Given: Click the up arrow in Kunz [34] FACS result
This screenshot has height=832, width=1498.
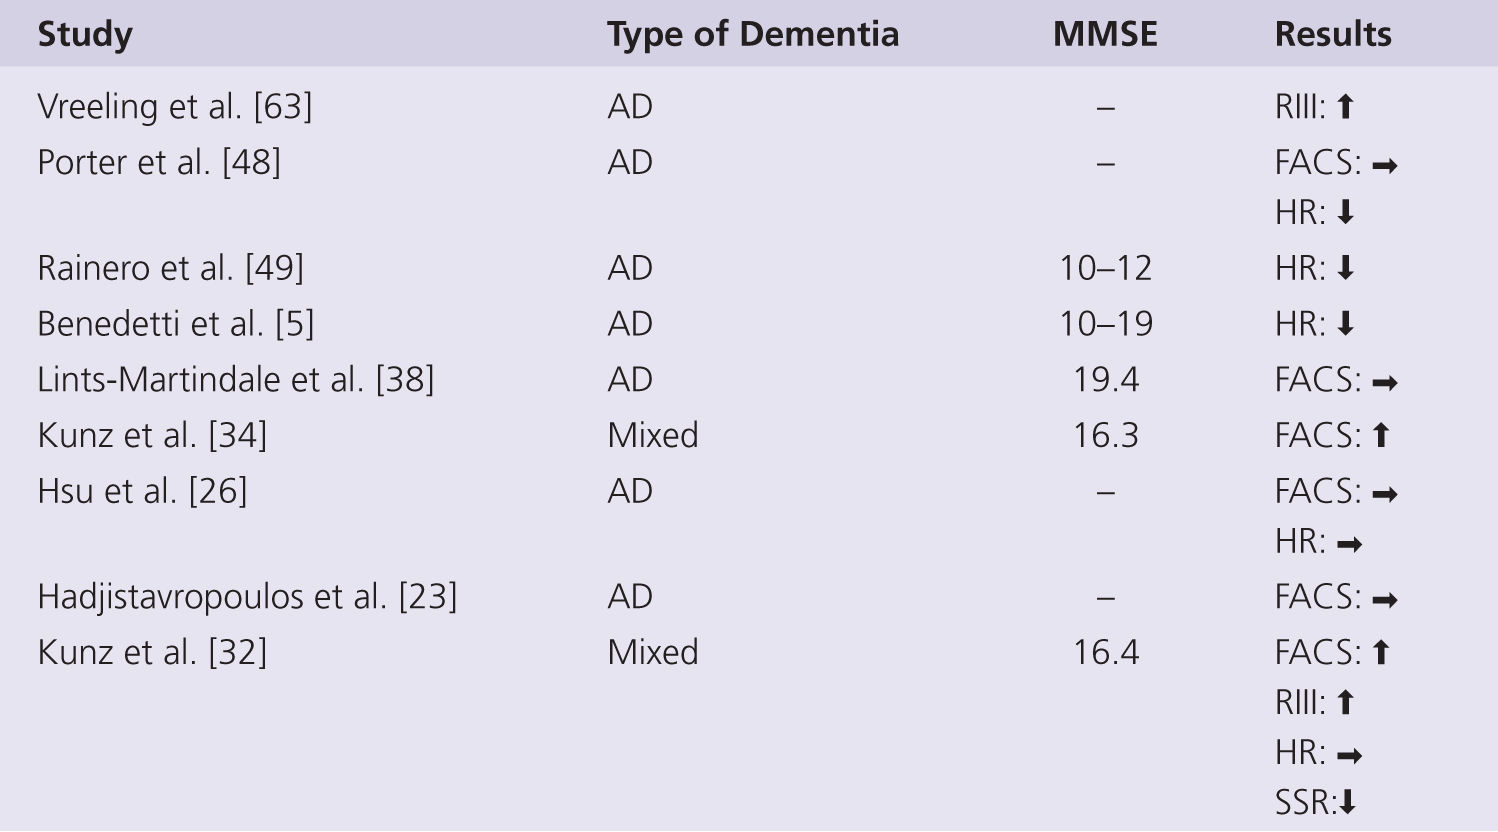Looking at the screenshot, I should point(1381,435).
